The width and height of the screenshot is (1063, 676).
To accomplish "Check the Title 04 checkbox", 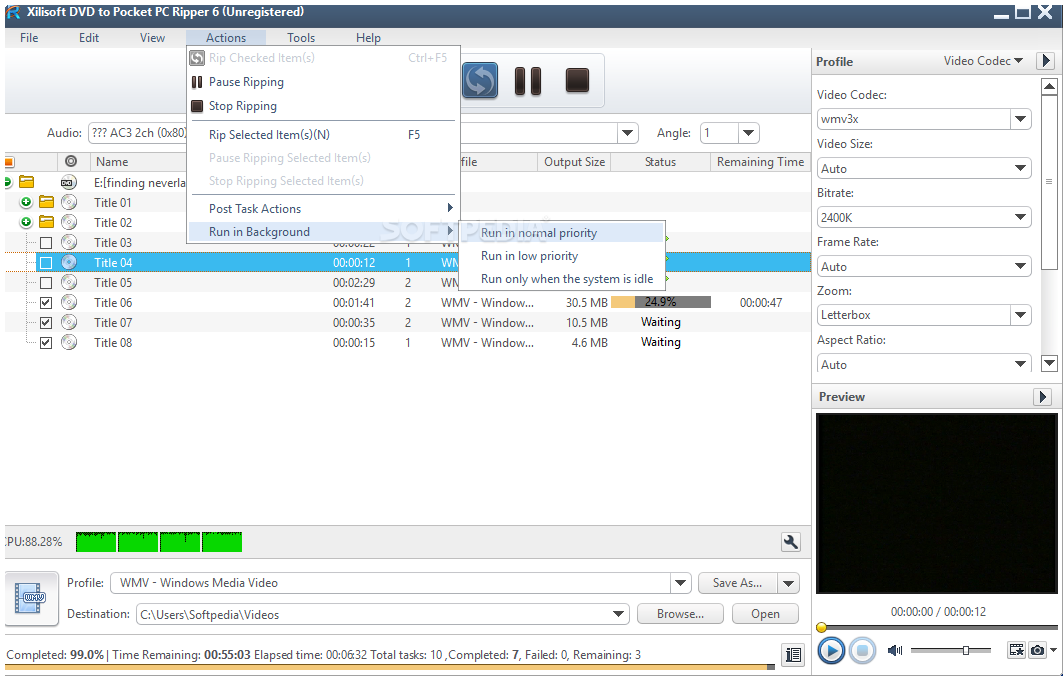I will [x=46, y=262].
